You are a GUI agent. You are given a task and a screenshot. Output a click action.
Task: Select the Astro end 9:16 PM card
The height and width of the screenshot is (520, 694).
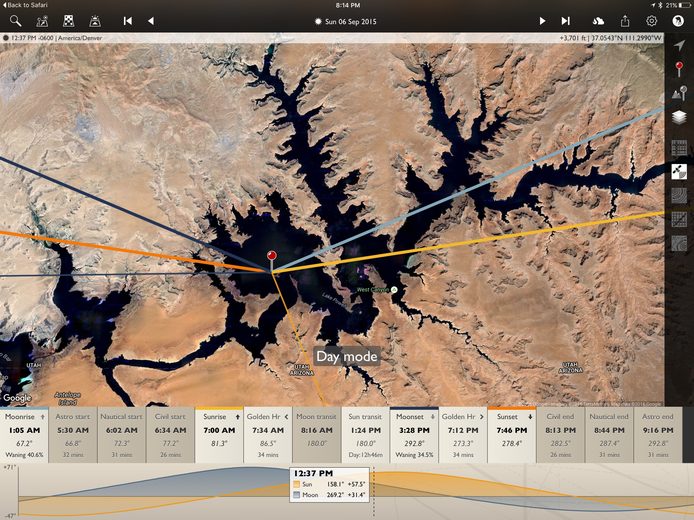[658, 435]
